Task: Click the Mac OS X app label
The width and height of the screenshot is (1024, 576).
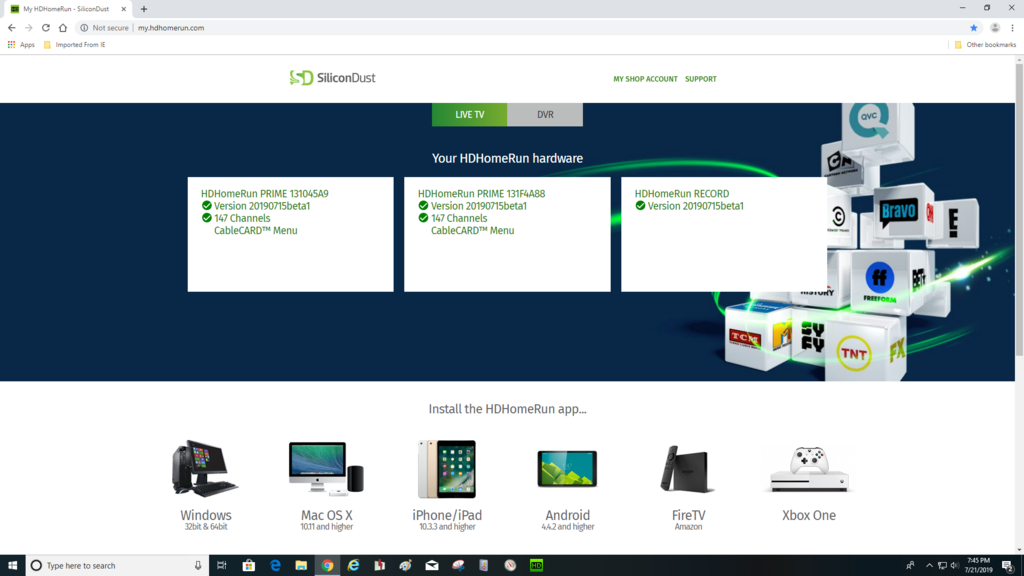Action: tap(327, 515)
